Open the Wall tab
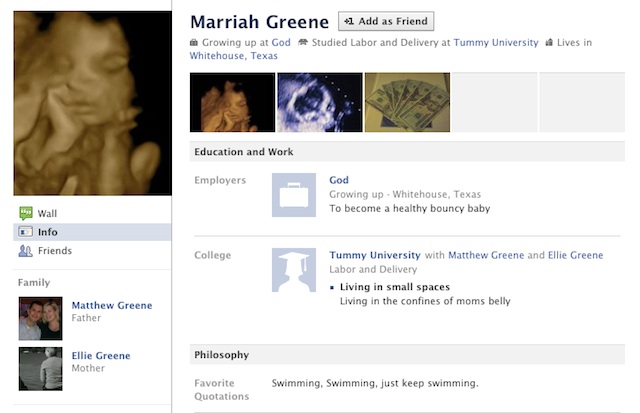Image resolution: width=640 pixels, height=413 pixels. [x=47, y=213]
